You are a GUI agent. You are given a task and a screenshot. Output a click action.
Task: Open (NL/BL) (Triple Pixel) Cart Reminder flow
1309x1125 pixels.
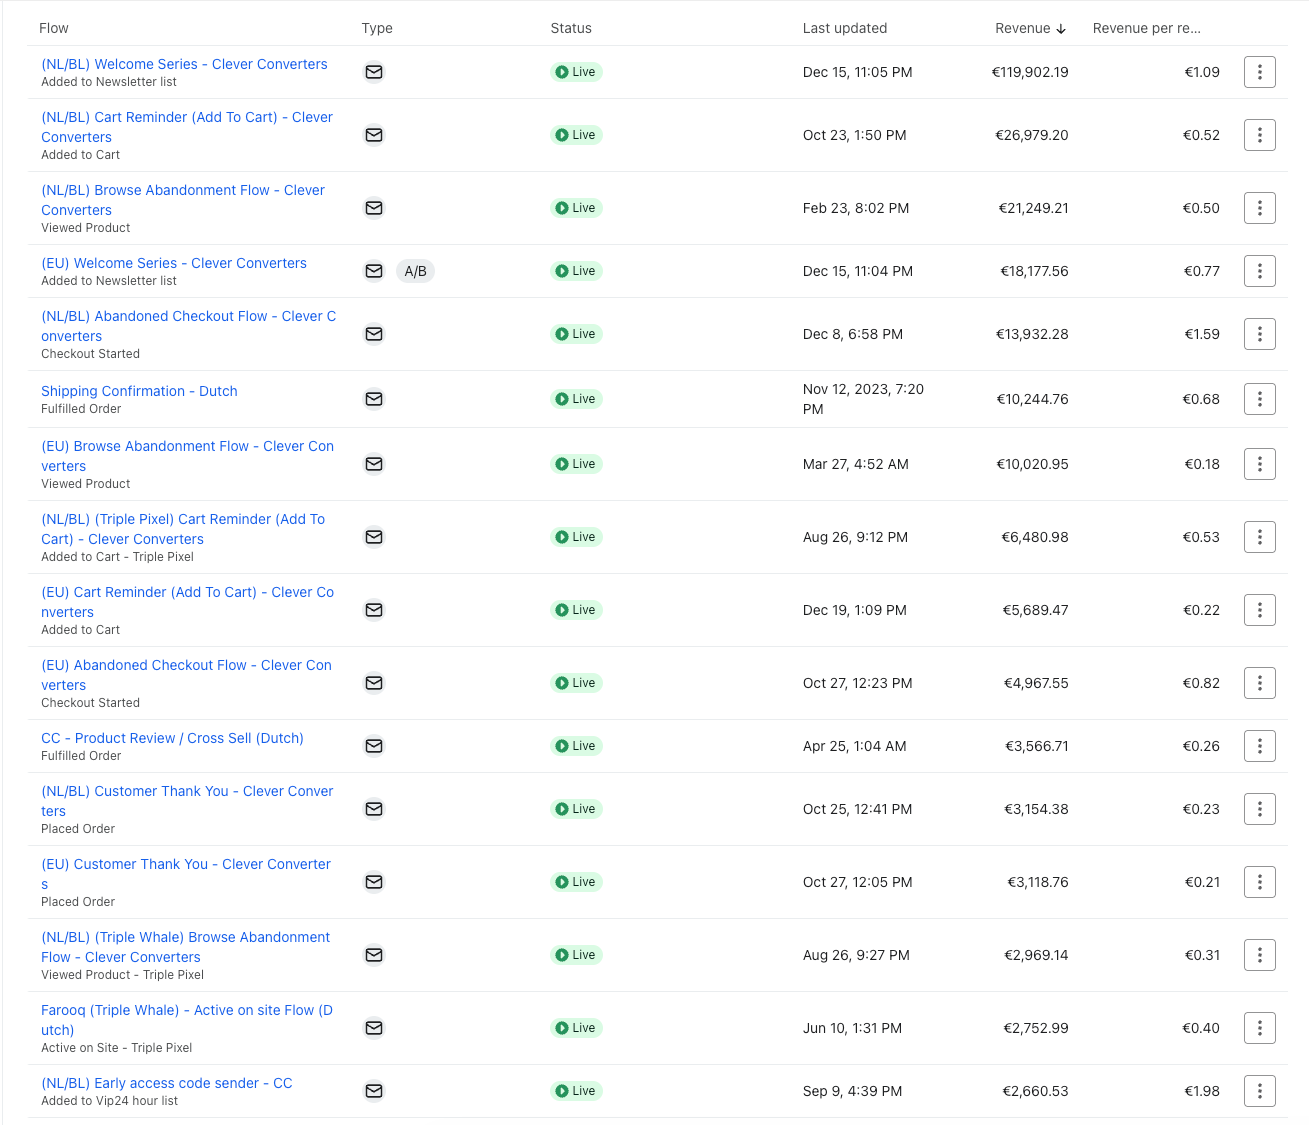pos(183,529)
